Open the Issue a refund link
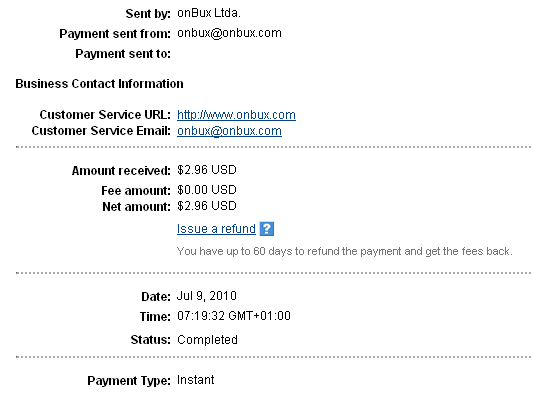 [x=216, y=229]
